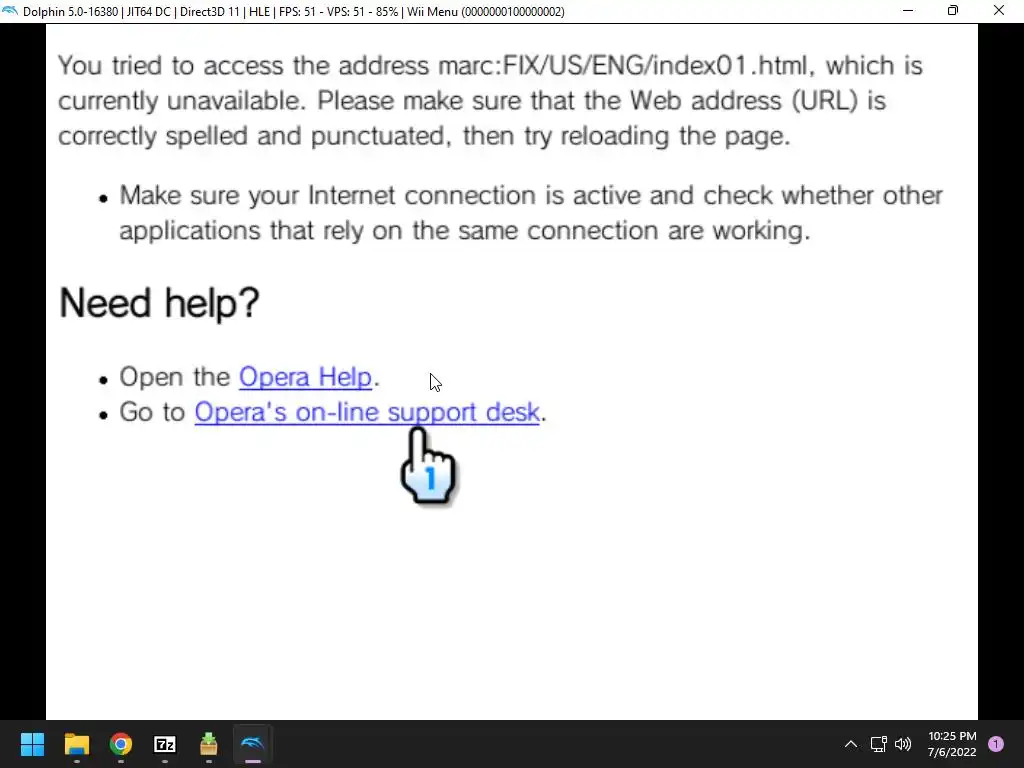Screen dimensions: 1024x768
Task: Open 7-Zip from the taskbar
Action: pyautogui.click(x=165, y=744)
